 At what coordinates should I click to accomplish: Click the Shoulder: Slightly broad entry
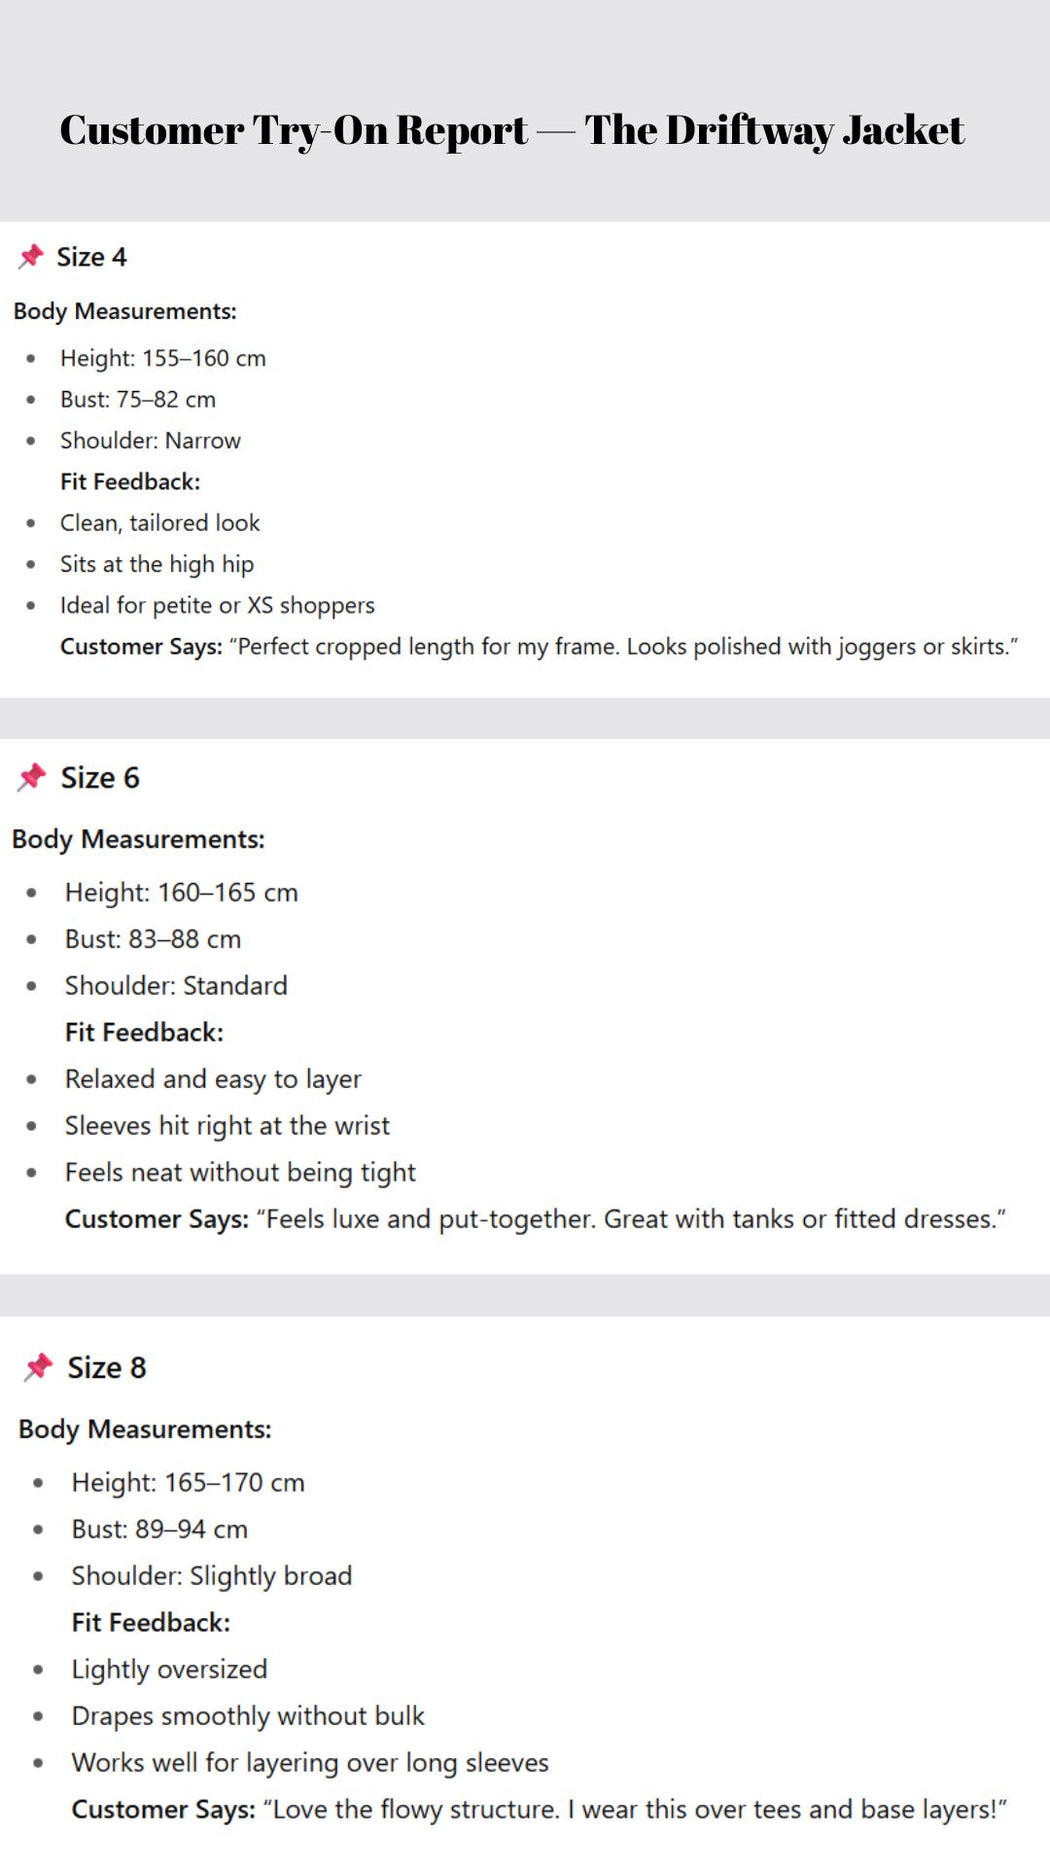(212, 1576)
